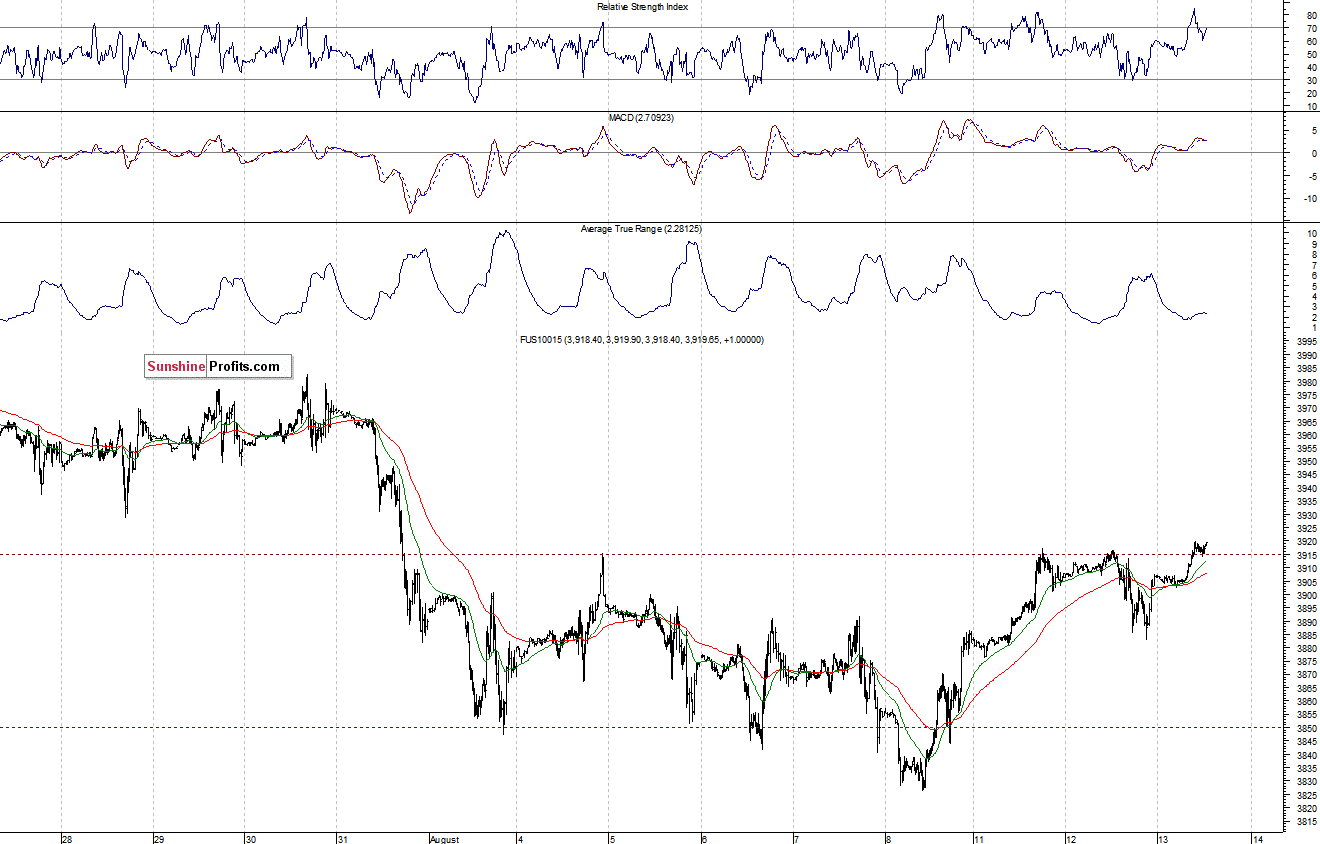Click the 30 value on RSI axis

click(x=1311, y=80)
